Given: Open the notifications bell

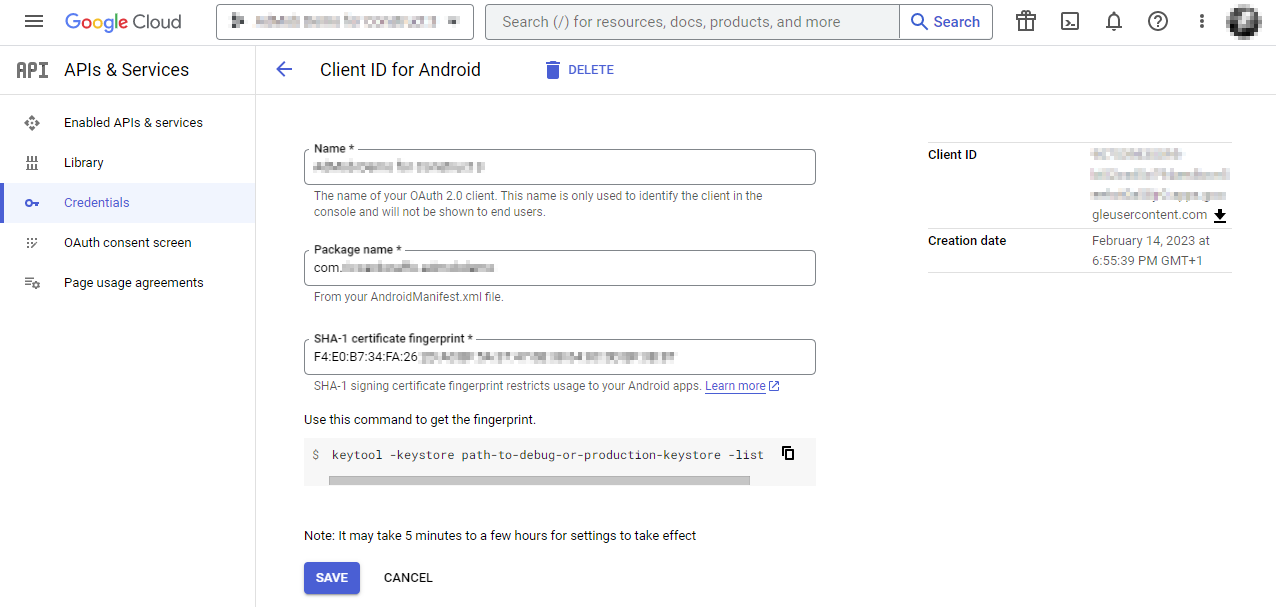Looking at the screenshot, I should [x=1114, y=22].
